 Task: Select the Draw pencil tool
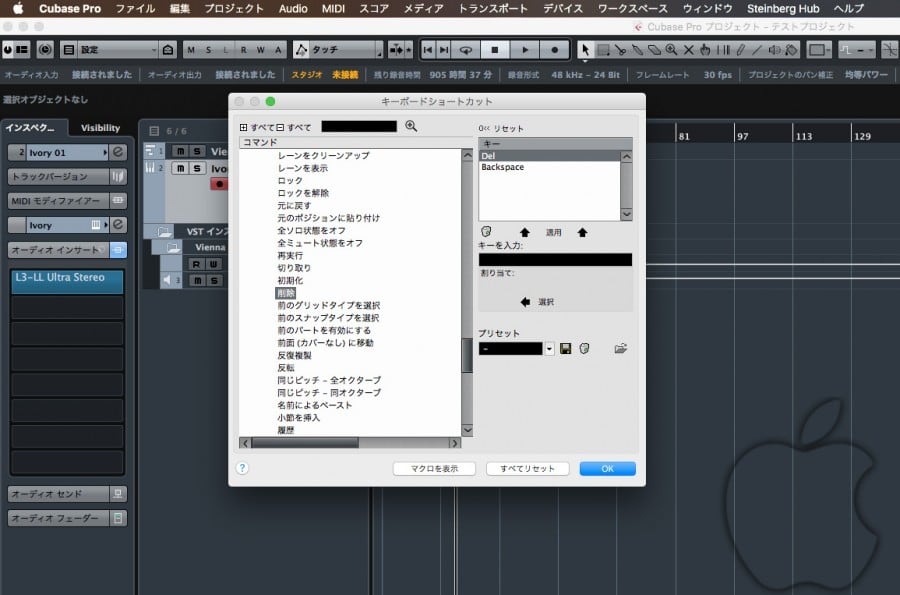pos(740,50)
